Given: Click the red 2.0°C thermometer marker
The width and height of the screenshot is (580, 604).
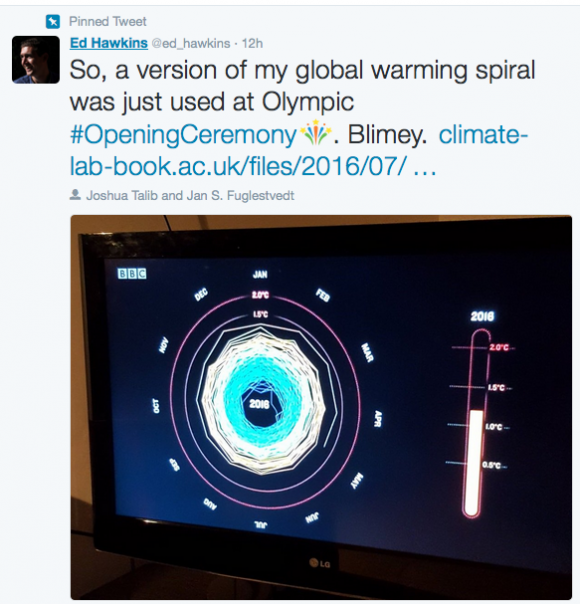Looking at the screenshot, I should 499,347.
